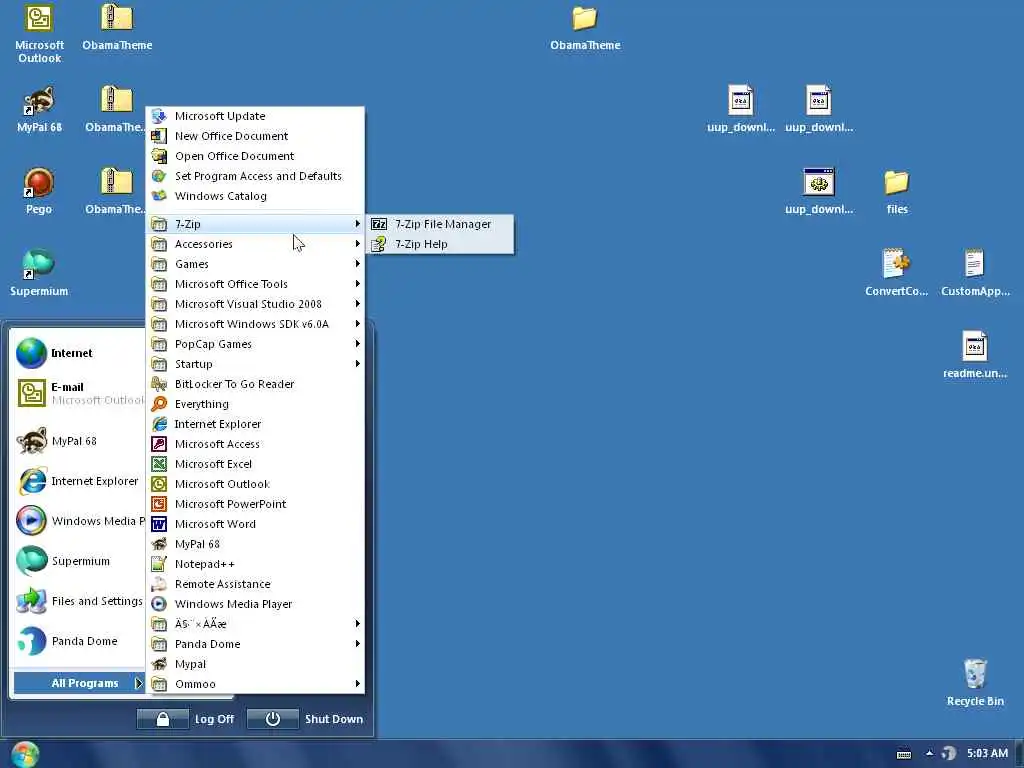Viewport: 1024px width, 768px height.
Task: Launch Pego desktop shortcut
Action: (39, 191)
